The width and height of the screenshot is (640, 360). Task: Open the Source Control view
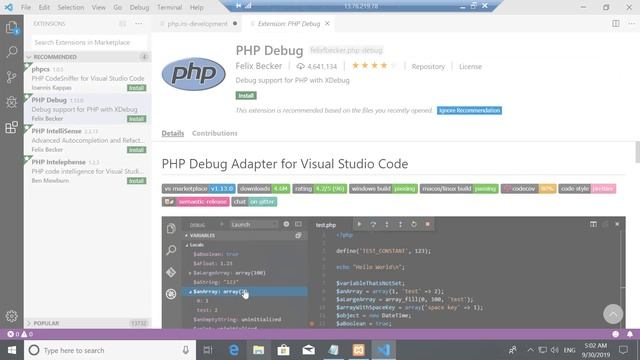[11, 77]
